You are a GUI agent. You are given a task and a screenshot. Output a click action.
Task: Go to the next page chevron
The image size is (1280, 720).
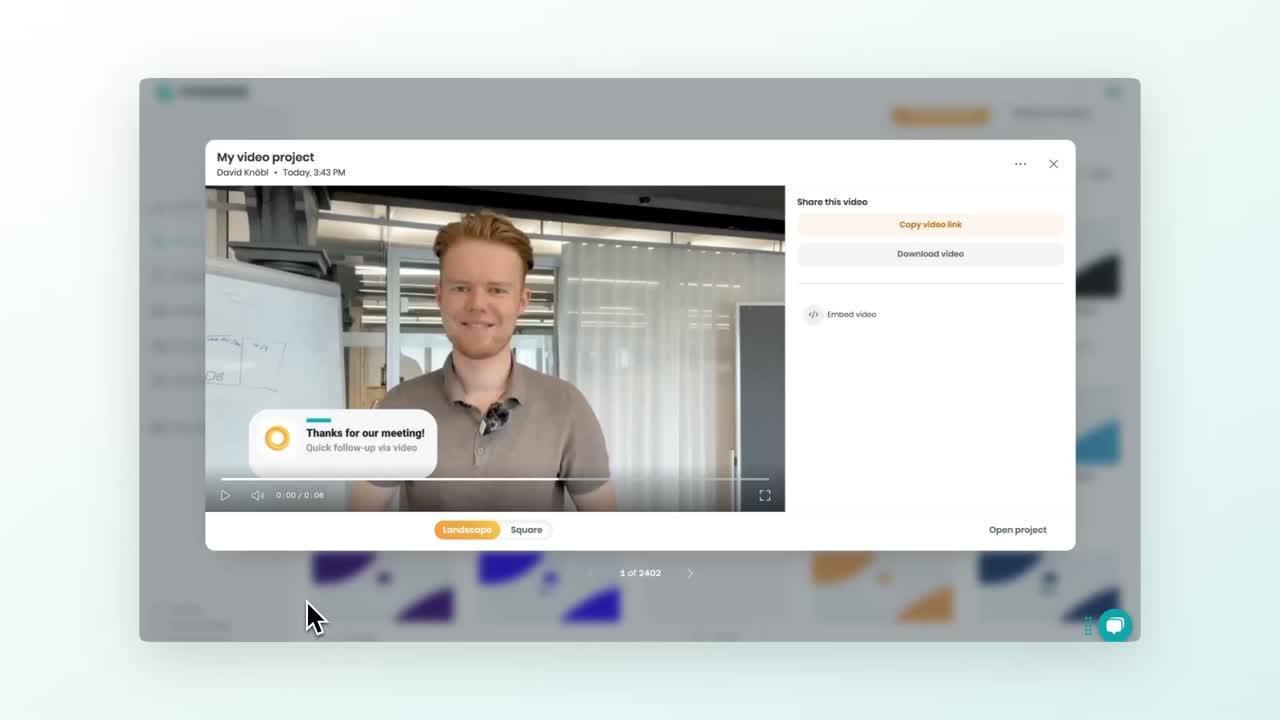(x=690, y=572)
